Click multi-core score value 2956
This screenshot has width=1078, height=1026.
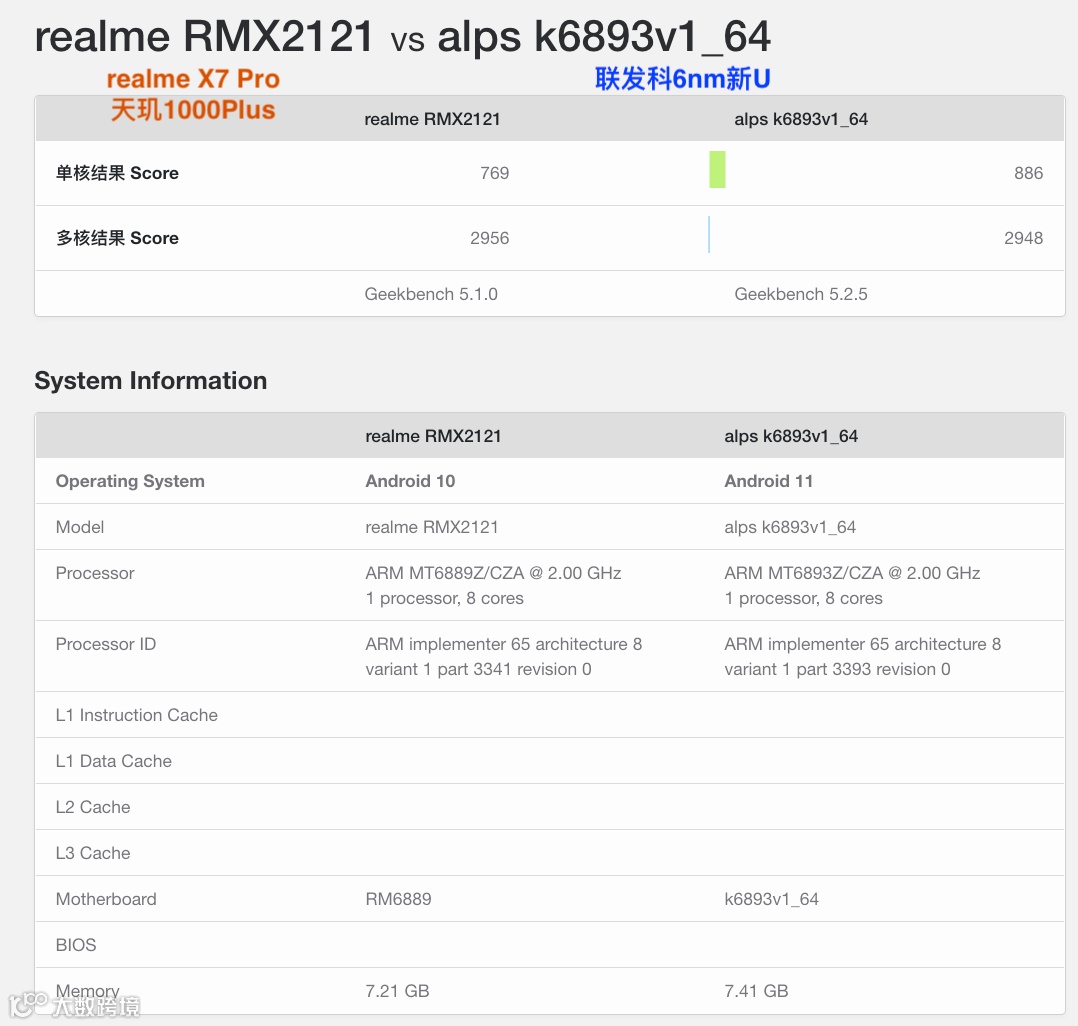[x=490, y=238]
